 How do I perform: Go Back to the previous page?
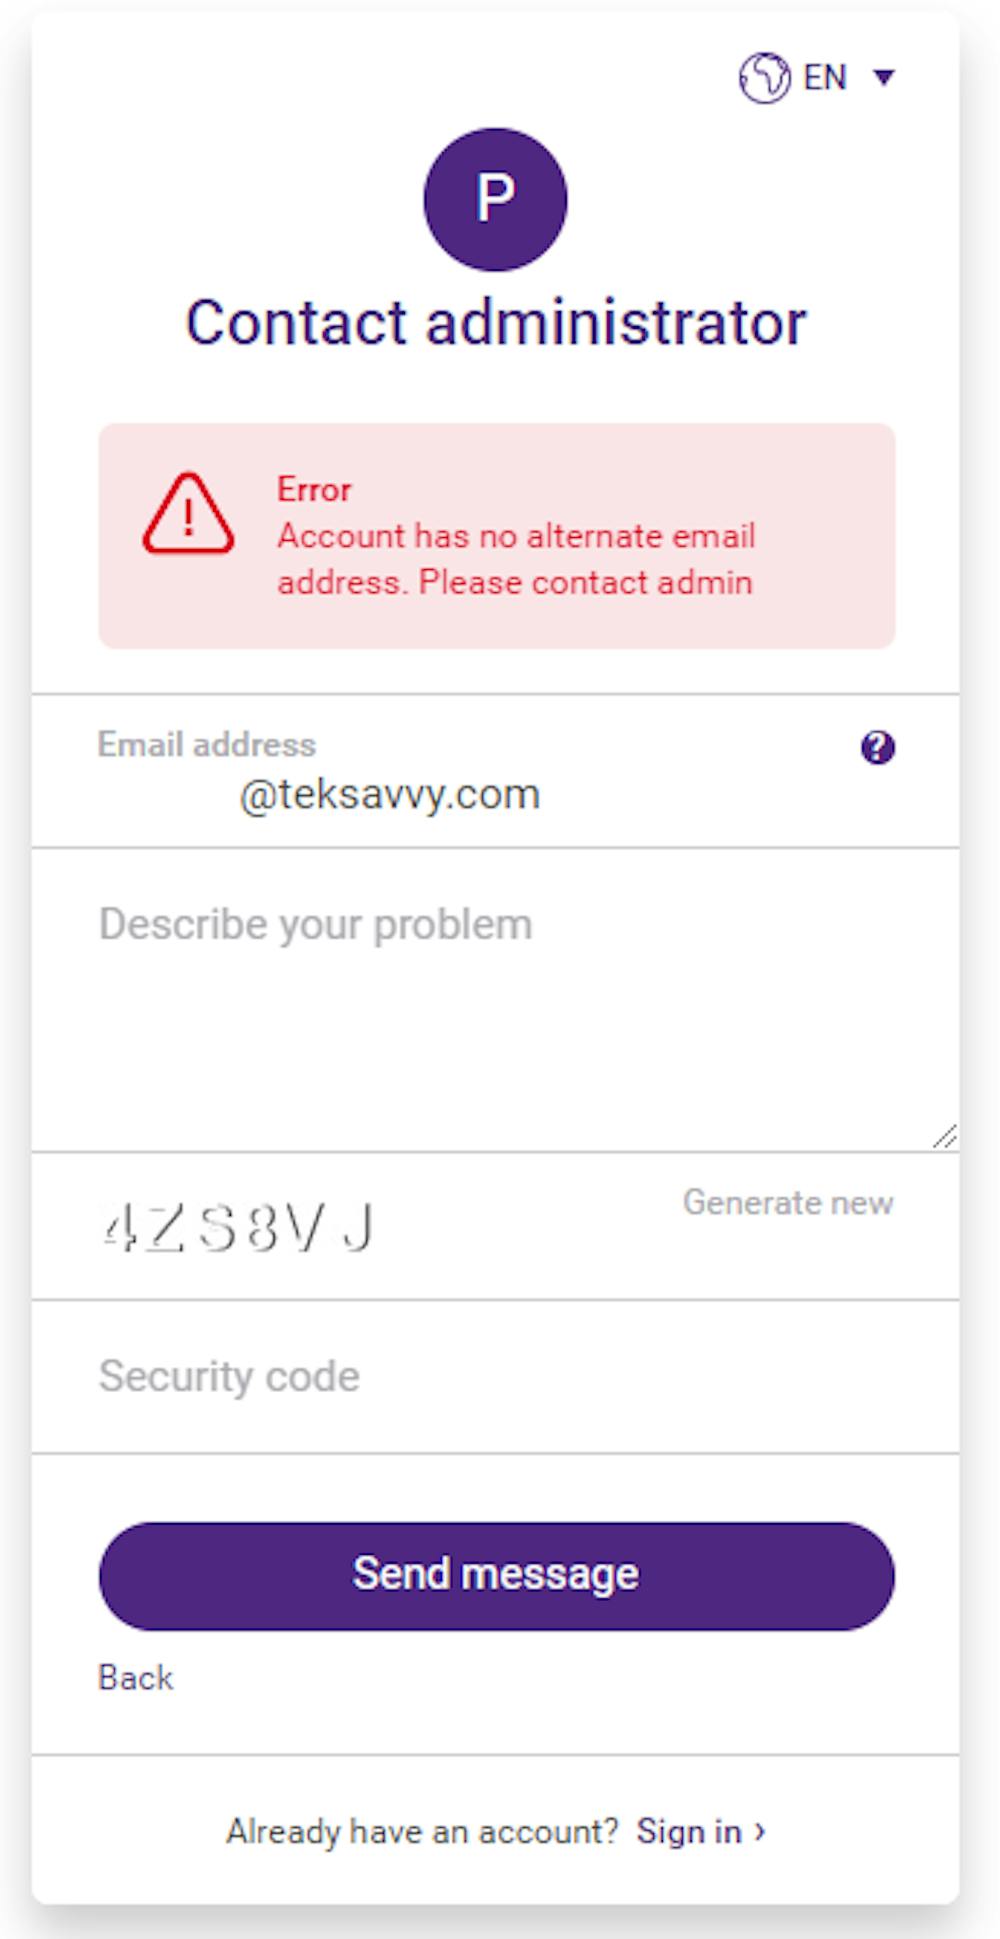pos(135,1677)
